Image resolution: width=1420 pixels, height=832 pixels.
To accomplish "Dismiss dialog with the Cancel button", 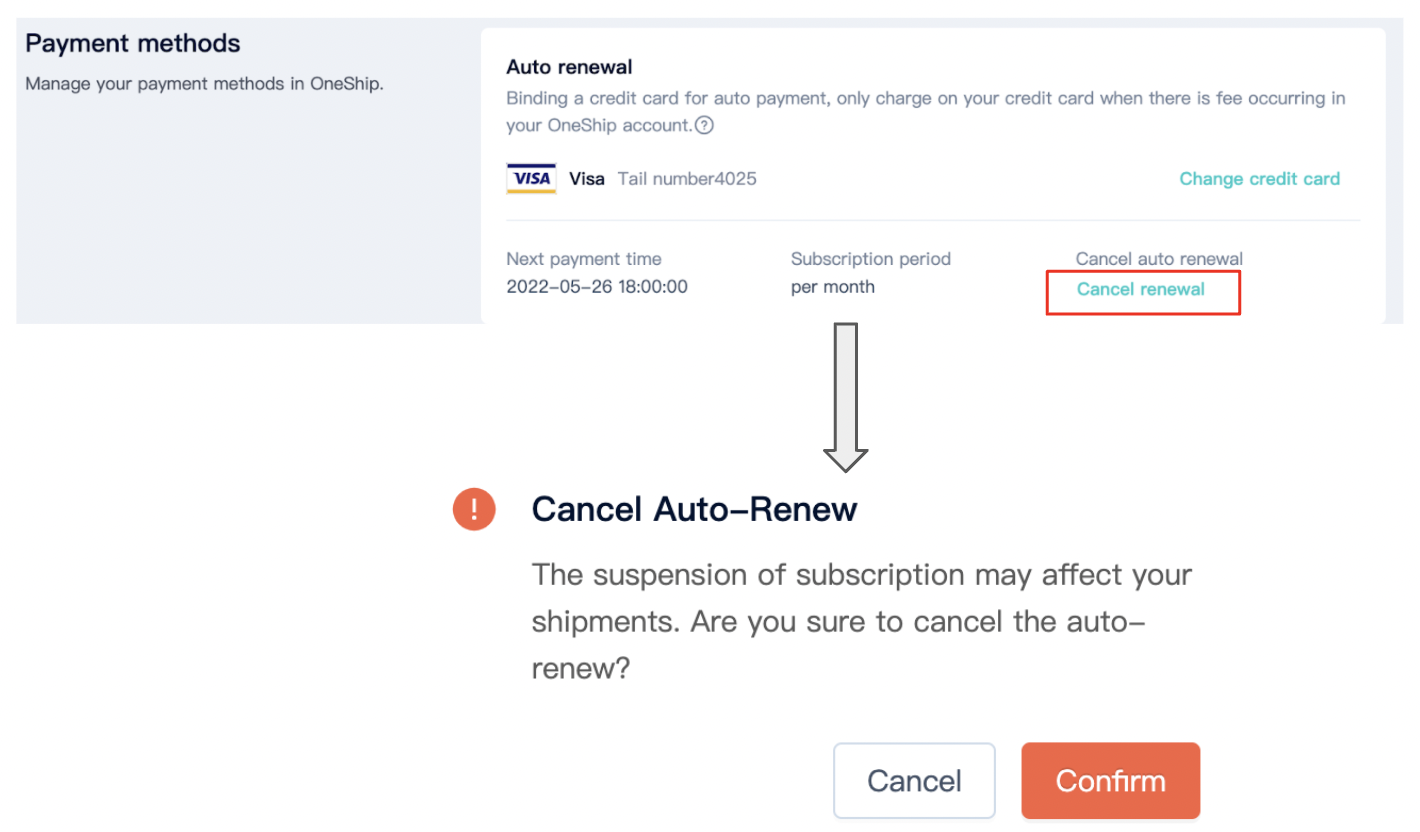I will tap(914, 781).
